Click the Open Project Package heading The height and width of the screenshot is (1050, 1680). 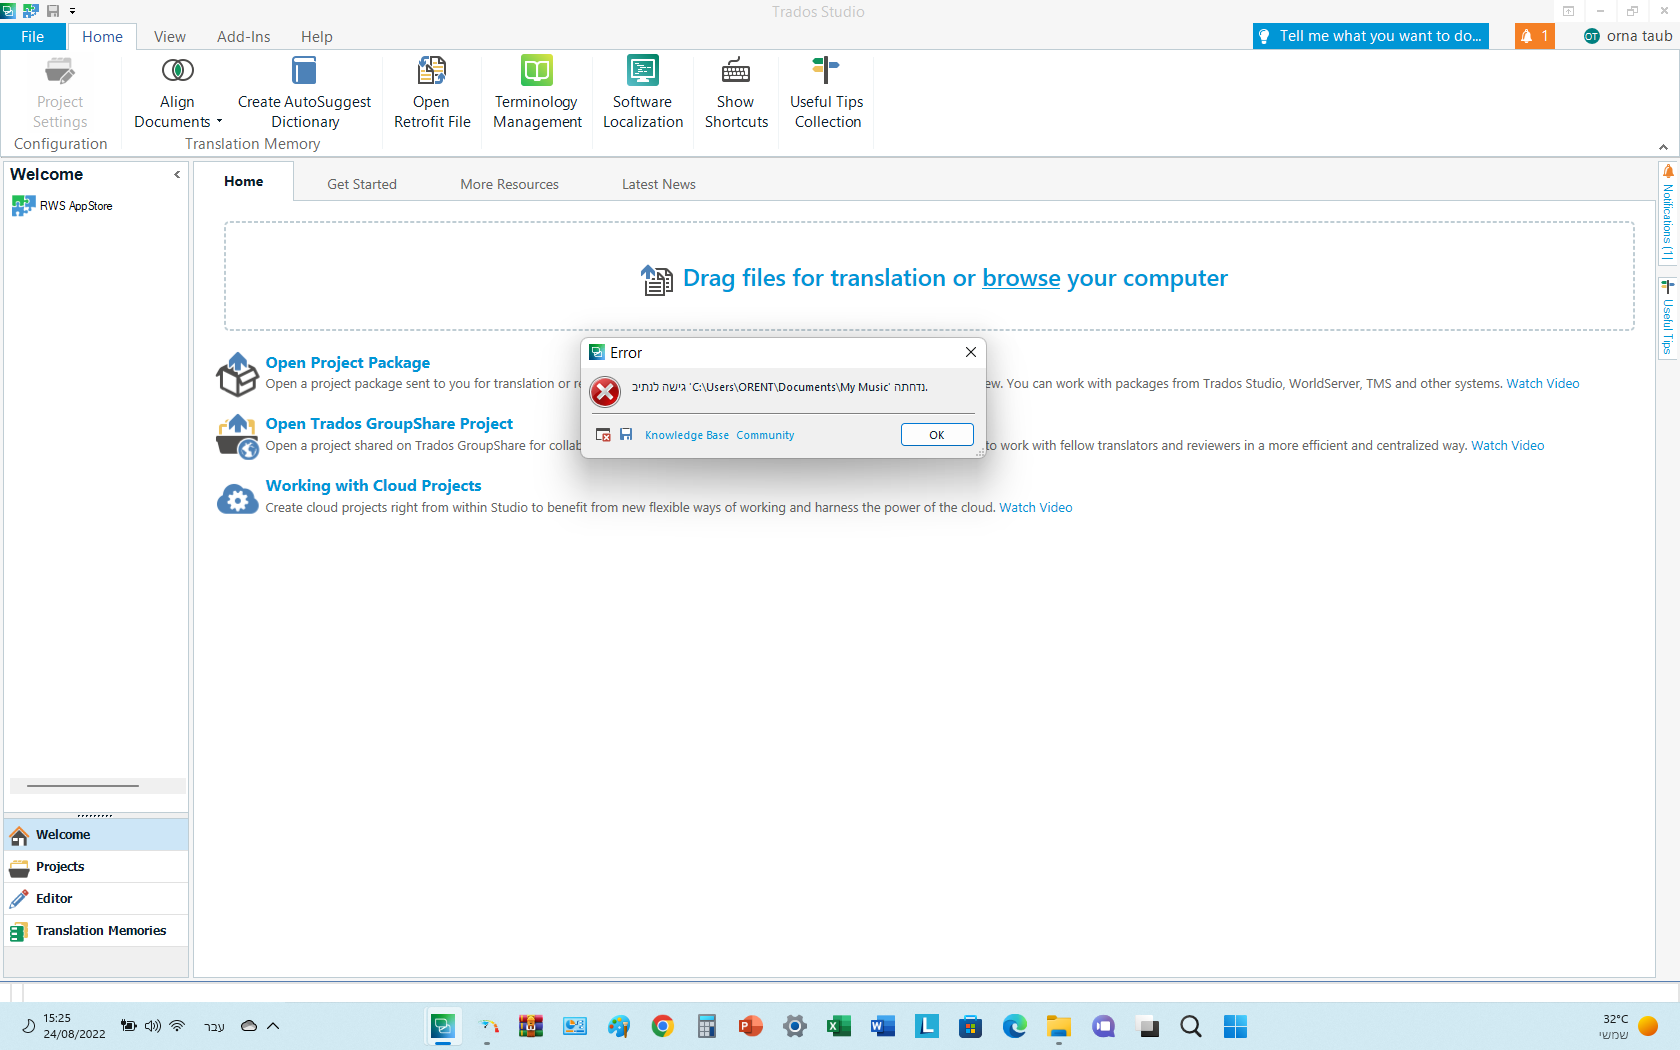click(x=348, y=363)
